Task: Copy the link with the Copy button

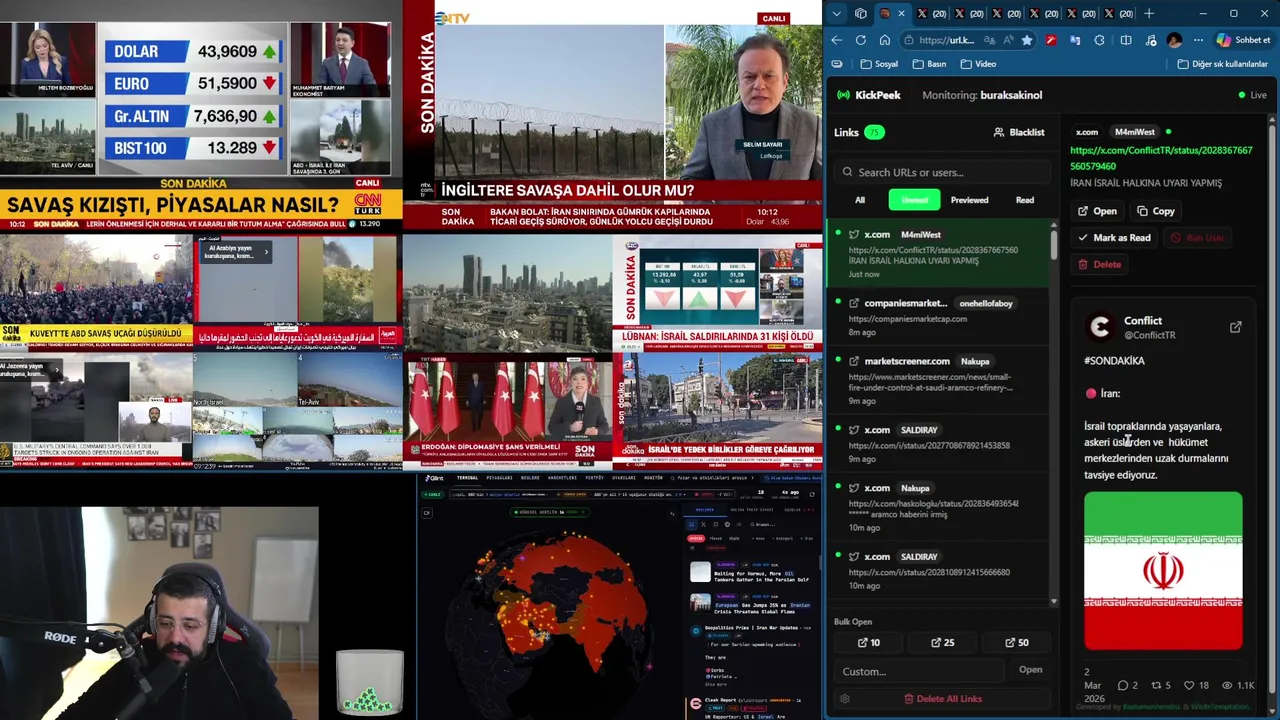Action: pyautogui.click(x=1156, y=211)
